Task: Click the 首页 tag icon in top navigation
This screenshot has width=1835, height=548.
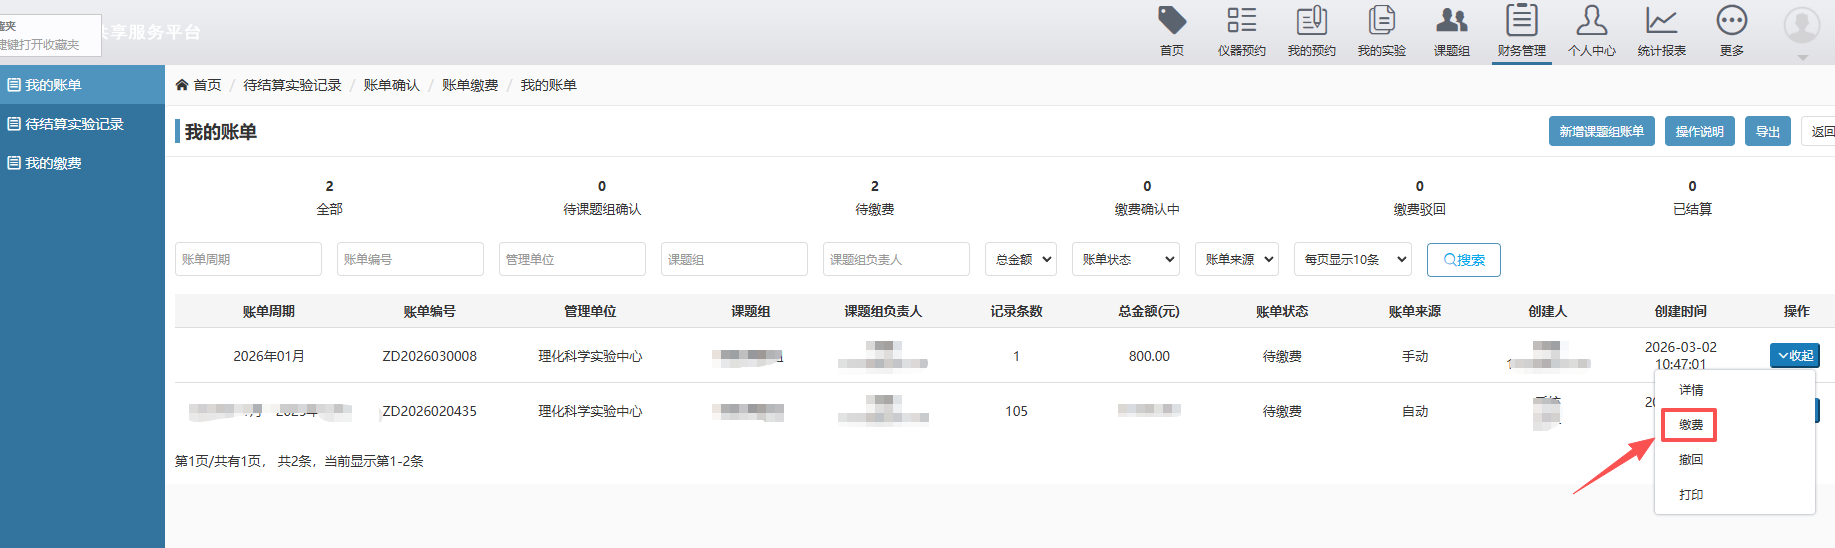Action: [x=1171, y=21]
